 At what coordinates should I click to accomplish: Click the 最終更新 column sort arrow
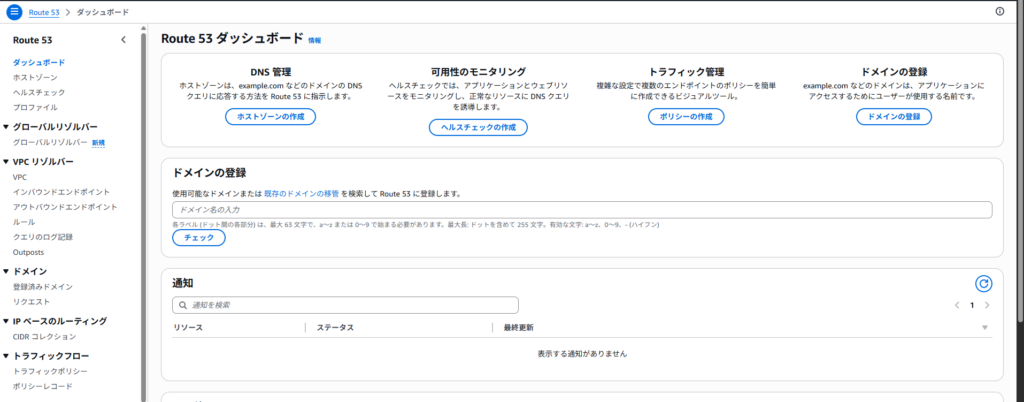(x=984, y=328)
